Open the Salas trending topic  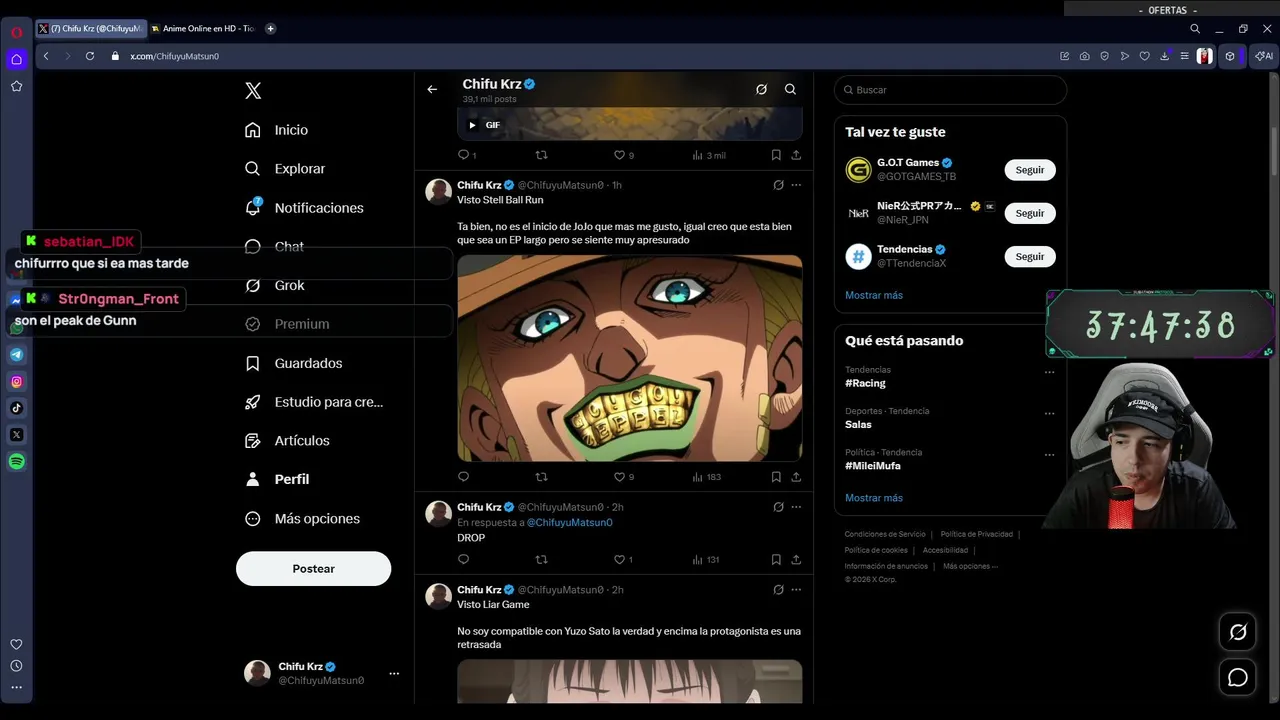pyautogui.click(x=858, y=425)
